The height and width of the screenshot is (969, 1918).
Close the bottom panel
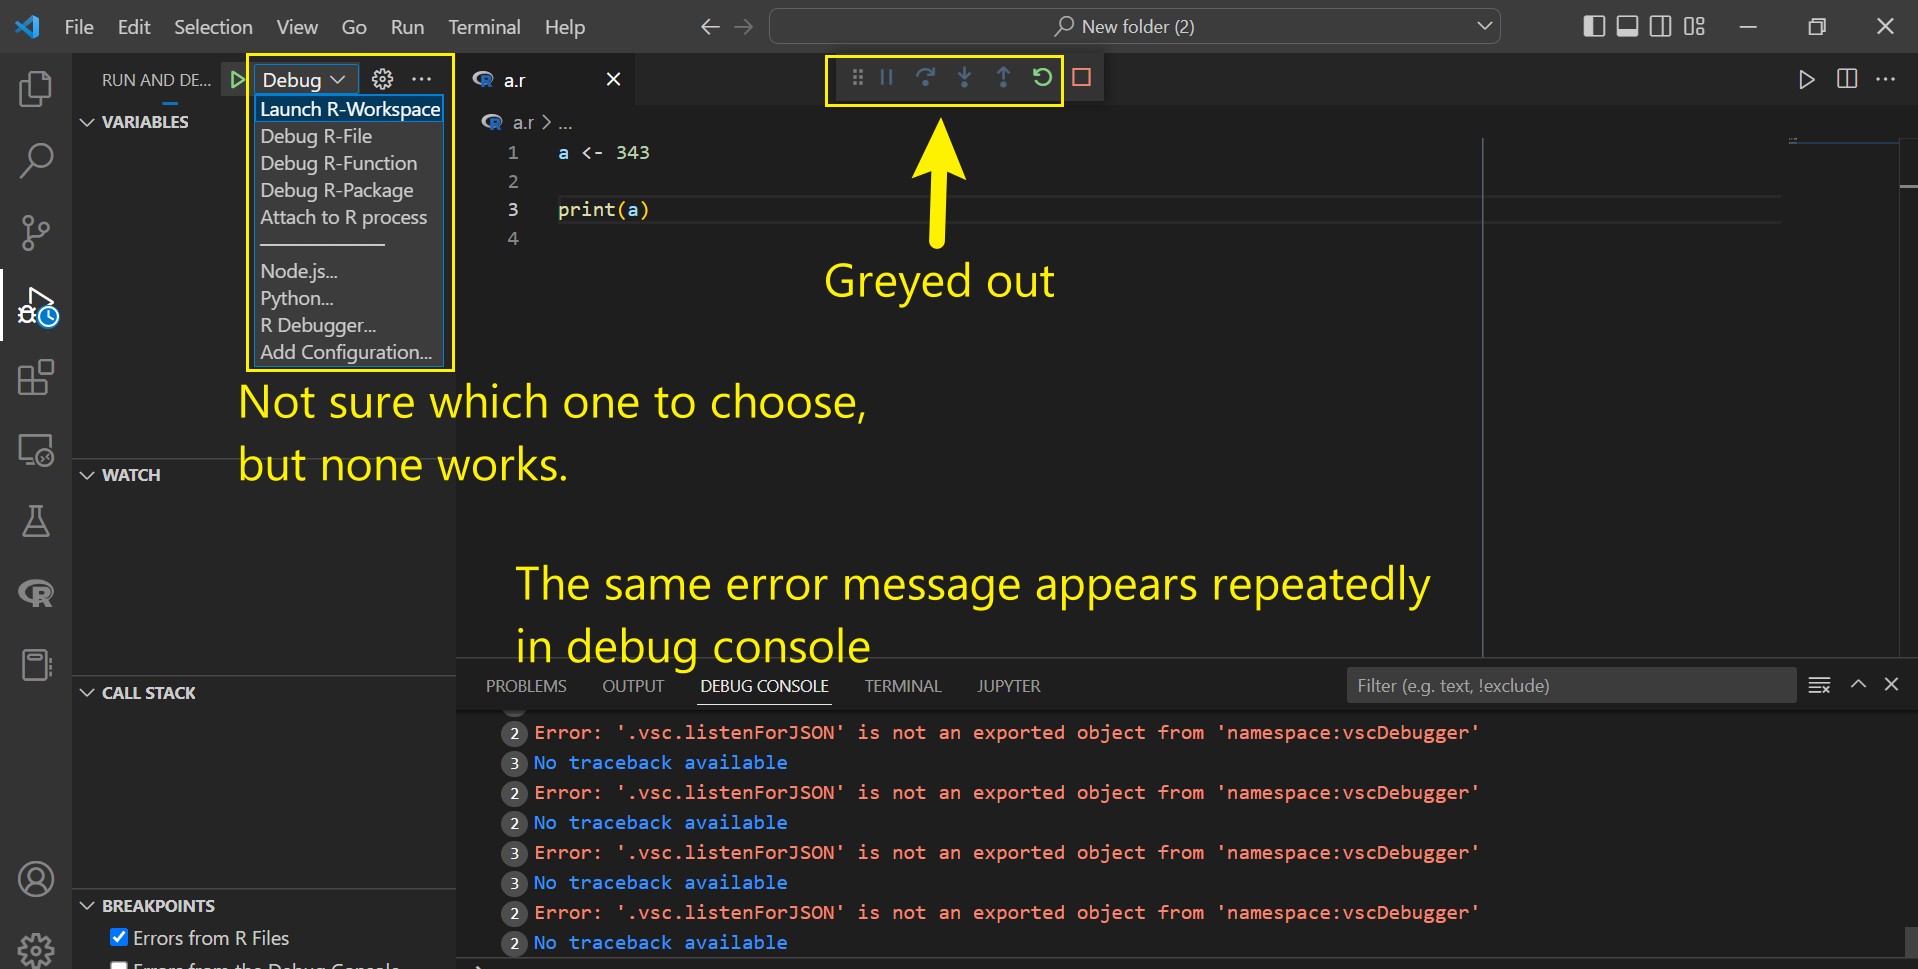click(x=1891, y=685)
